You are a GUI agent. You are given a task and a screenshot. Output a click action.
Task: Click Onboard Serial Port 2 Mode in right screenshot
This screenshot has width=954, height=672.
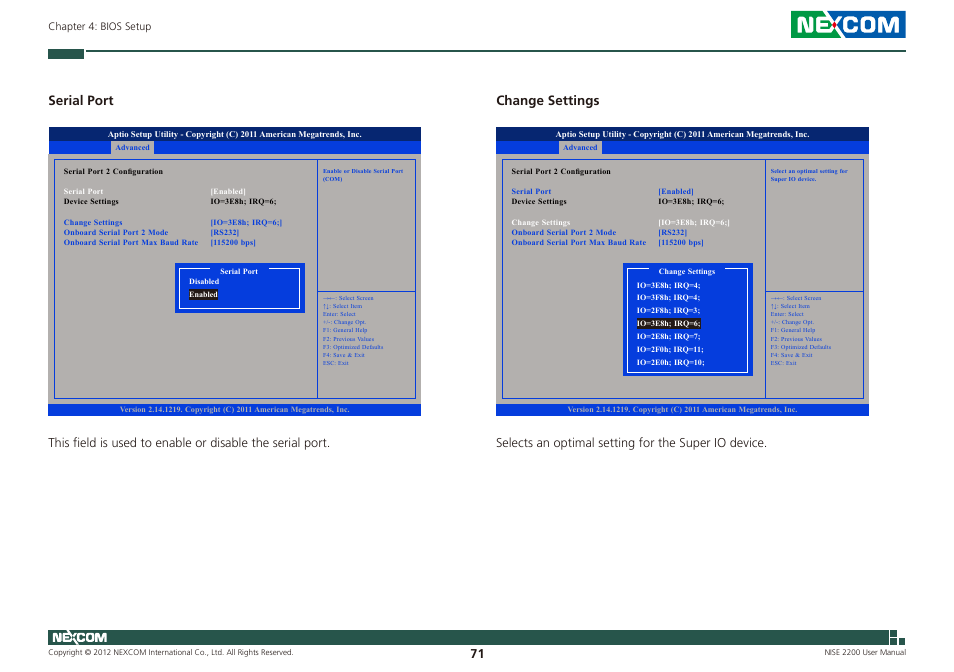[x=563, y=232]
